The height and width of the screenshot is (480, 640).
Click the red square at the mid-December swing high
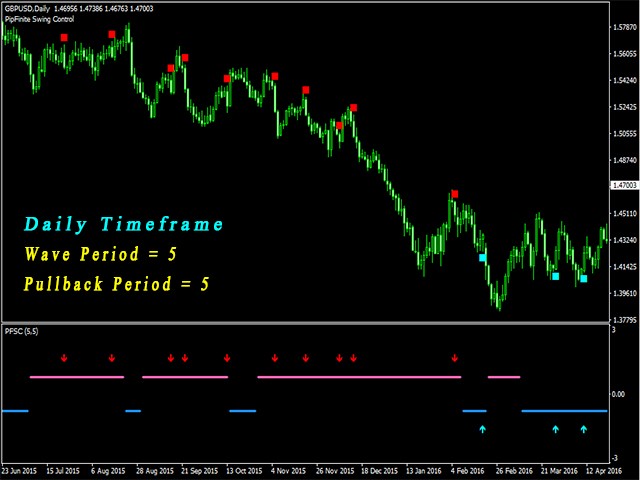[x=353, y=108]
